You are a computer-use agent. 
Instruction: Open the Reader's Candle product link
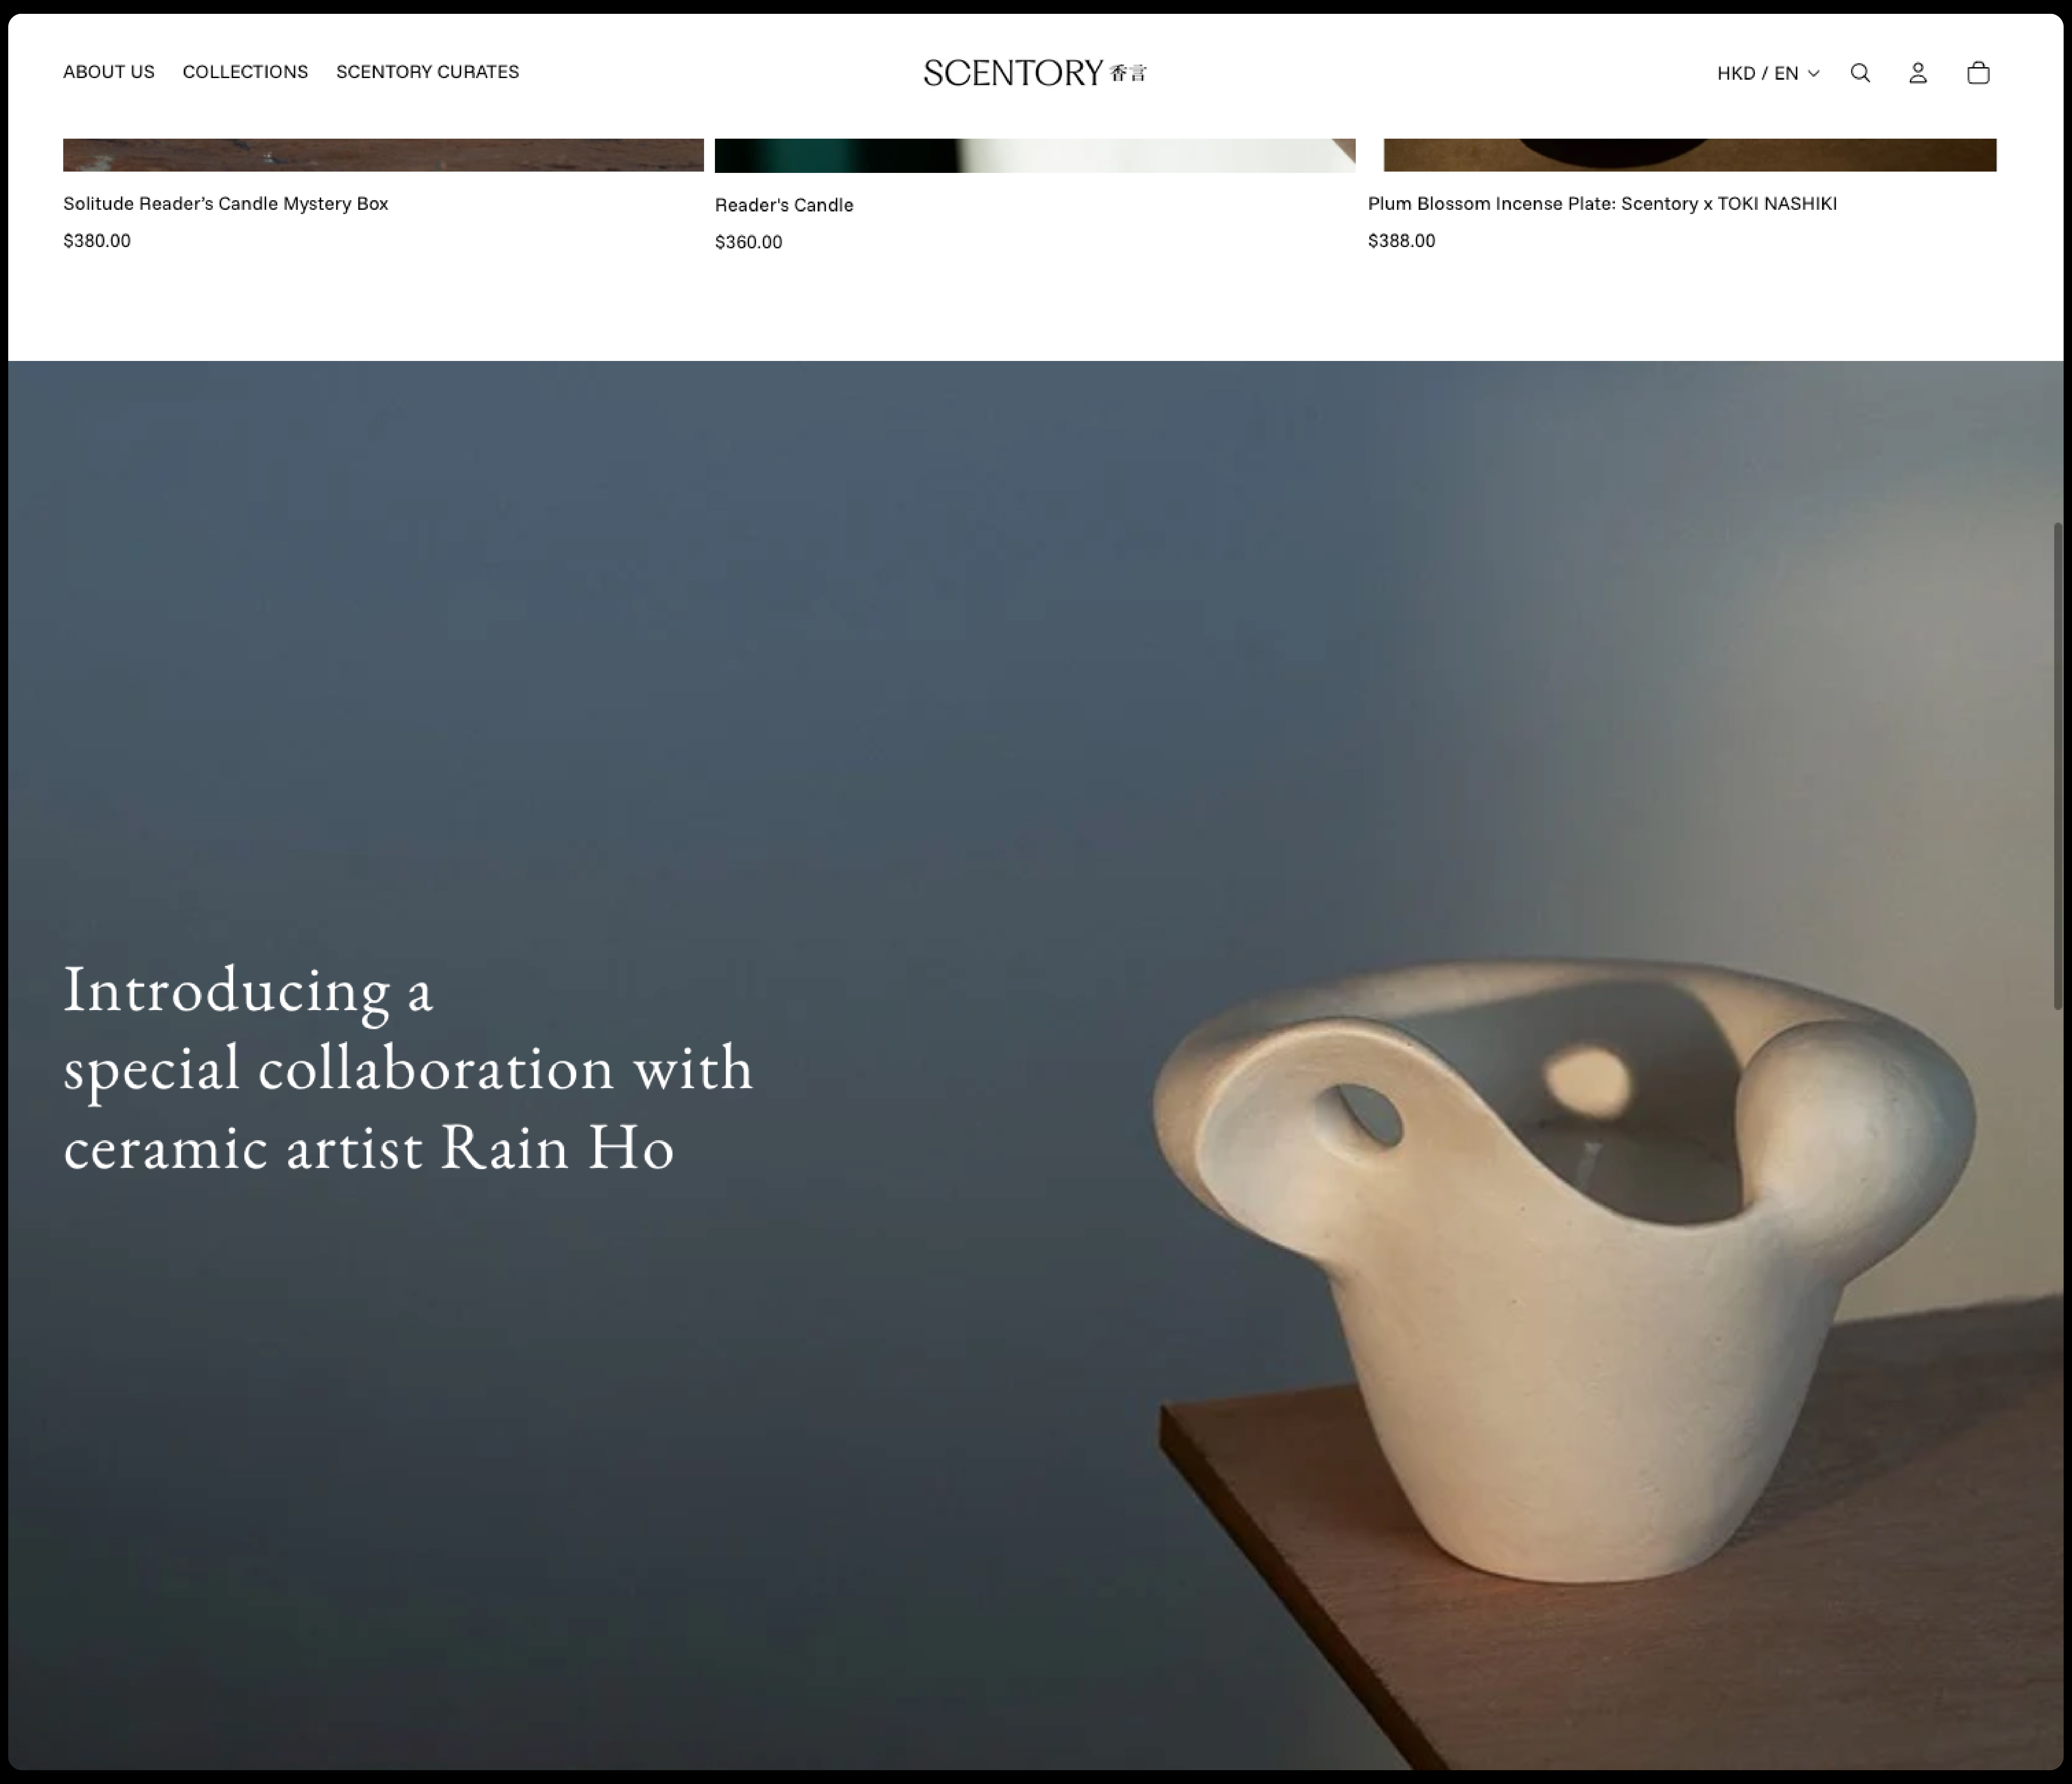click(784, 205)
